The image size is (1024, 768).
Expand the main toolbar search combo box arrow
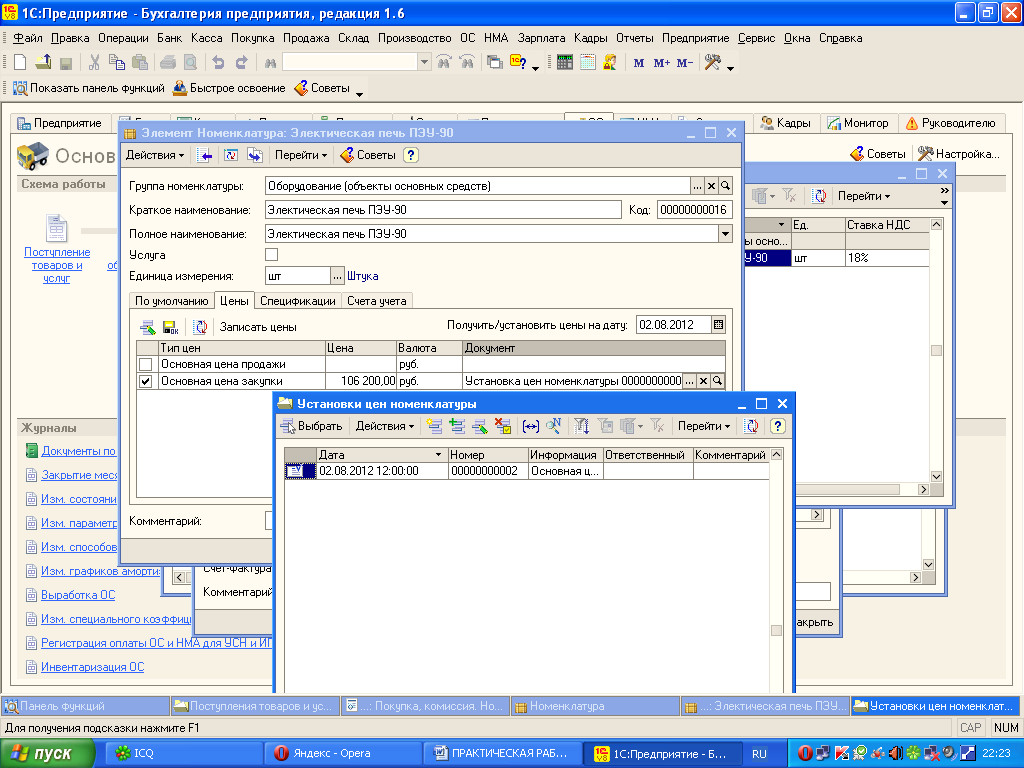pos(424,63)
